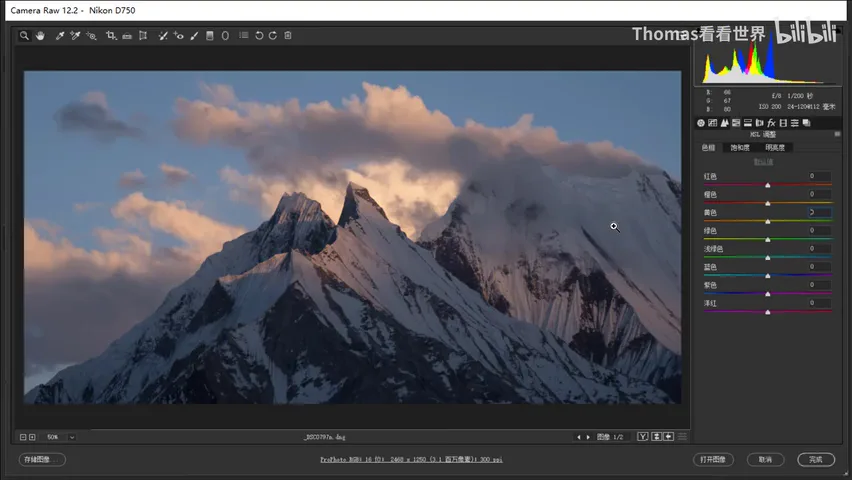Click the trash delete icon
This screenshot has height=480, width=852.
click(288, 35)
